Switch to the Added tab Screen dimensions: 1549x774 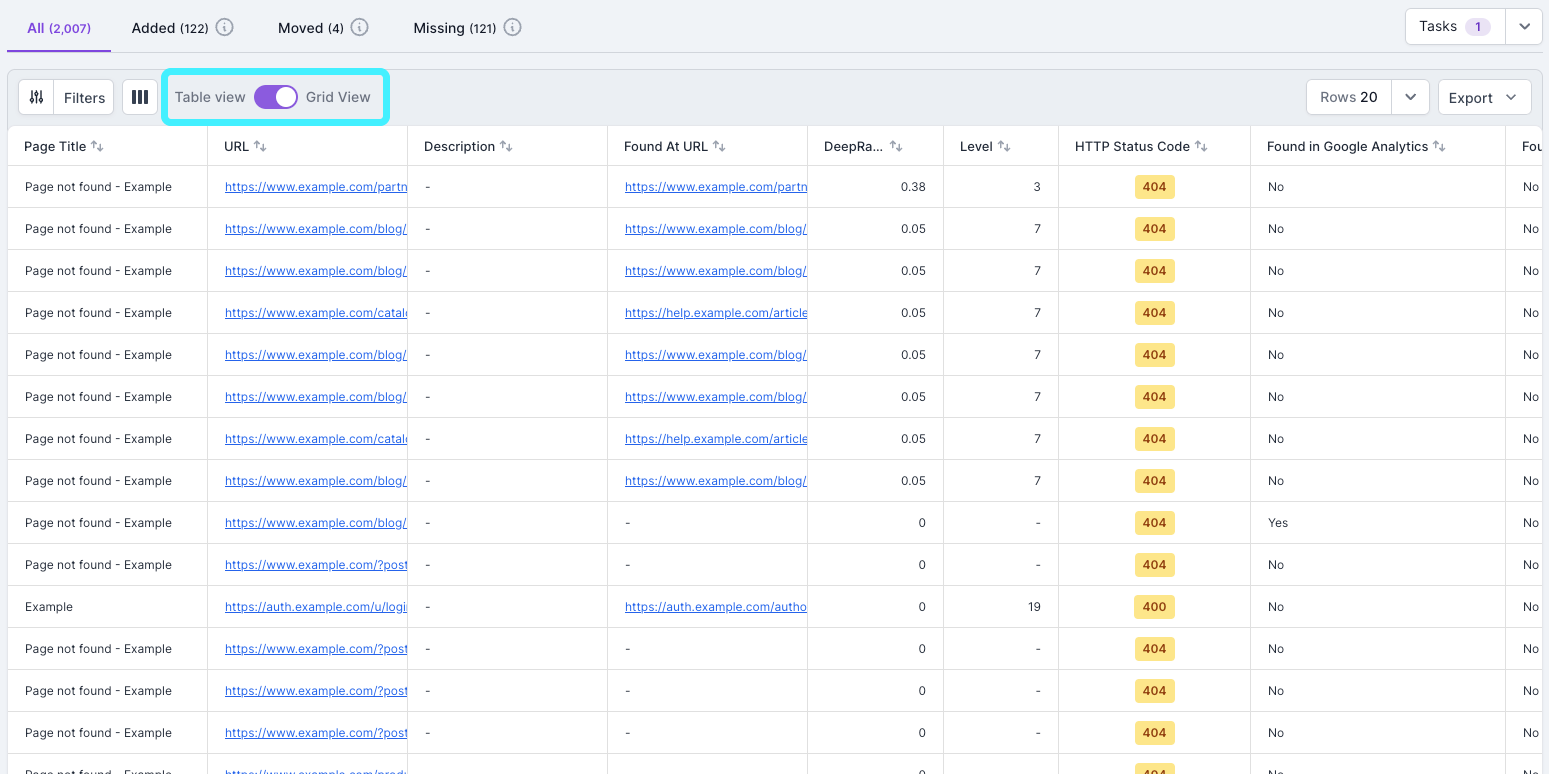tap(168, 27)
